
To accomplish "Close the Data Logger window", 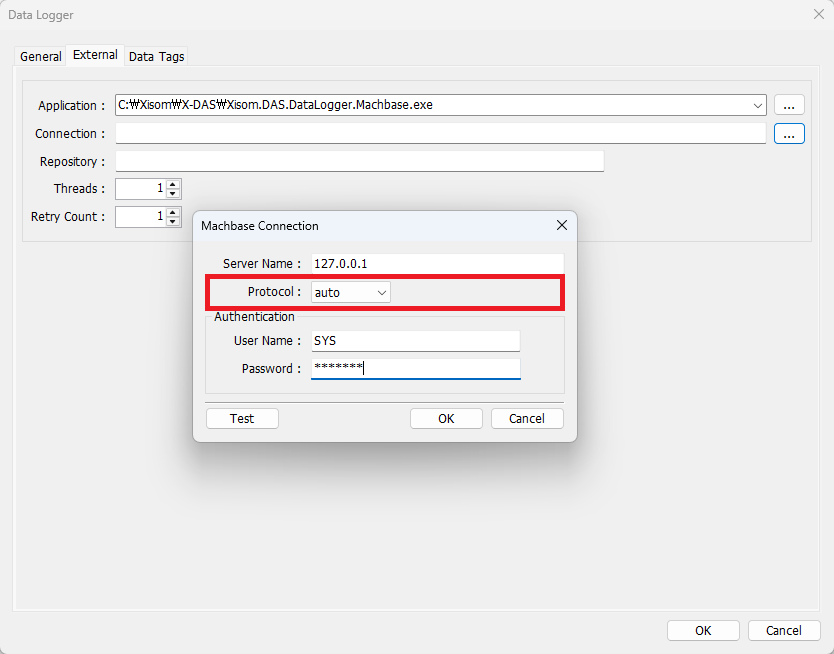I will (x=818, y=15).
